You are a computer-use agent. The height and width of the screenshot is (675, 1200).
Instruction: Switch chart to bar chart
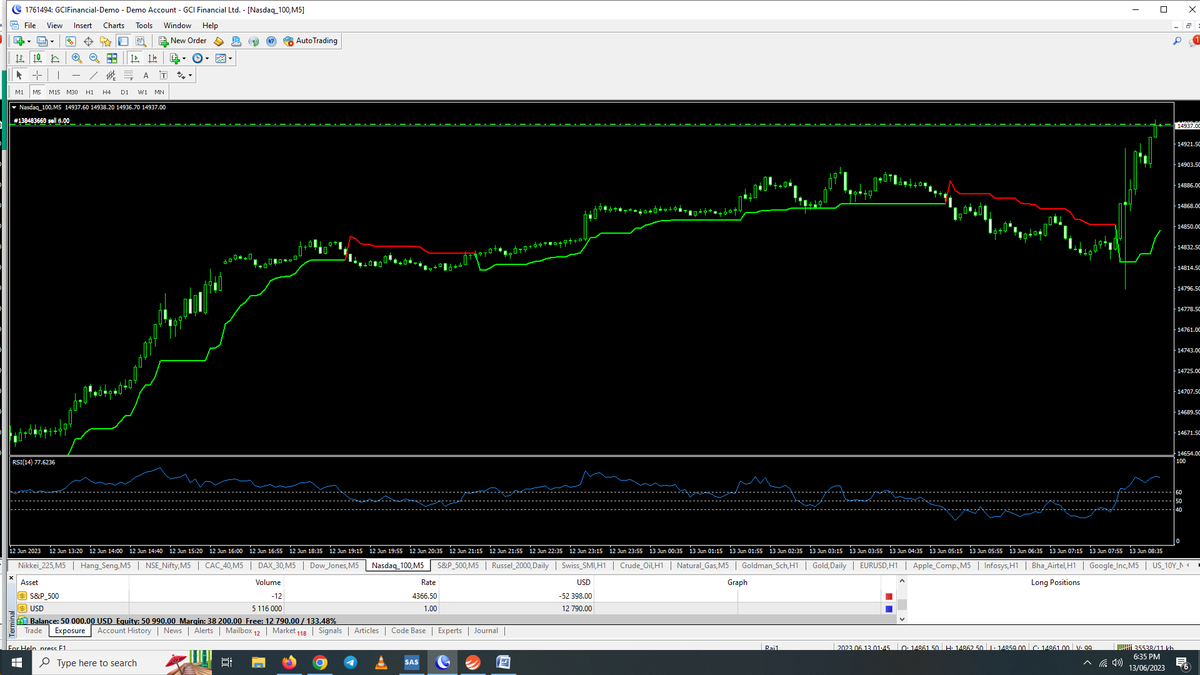[20, 58]
